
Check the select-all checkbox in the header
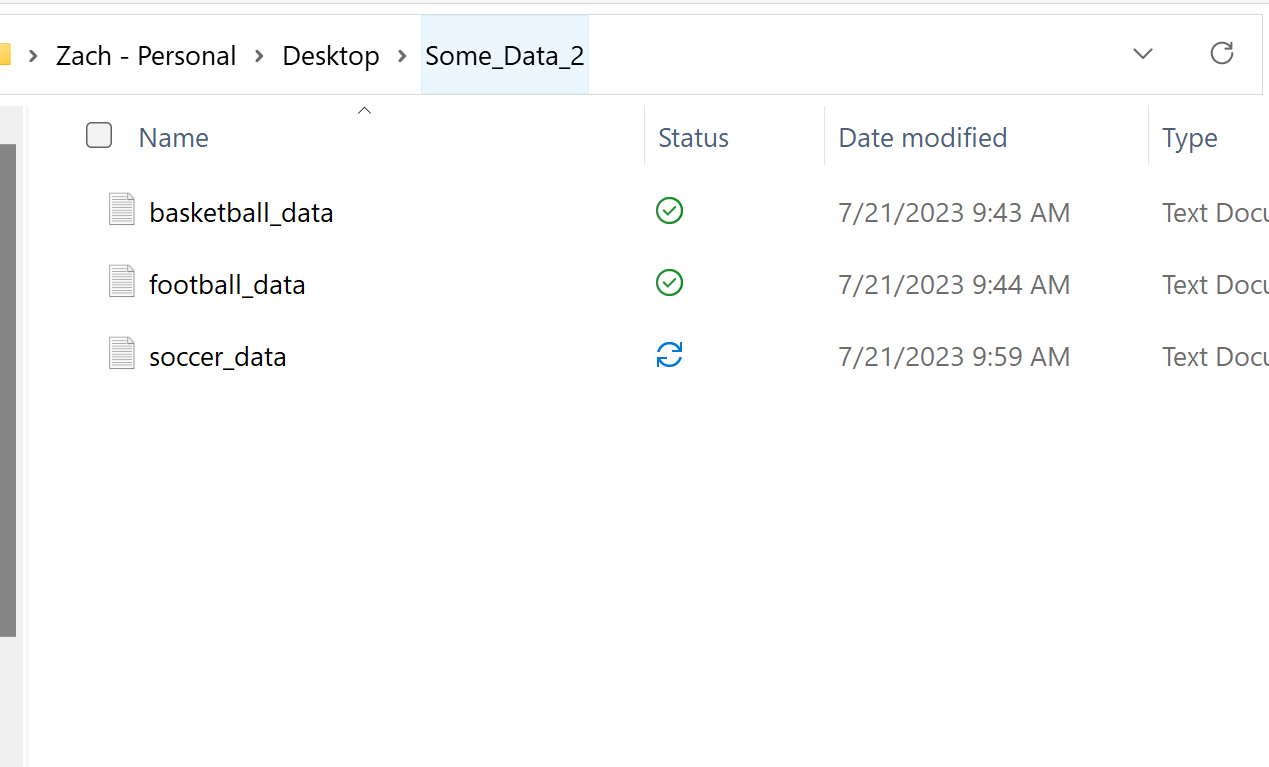(x=99, y=134)
